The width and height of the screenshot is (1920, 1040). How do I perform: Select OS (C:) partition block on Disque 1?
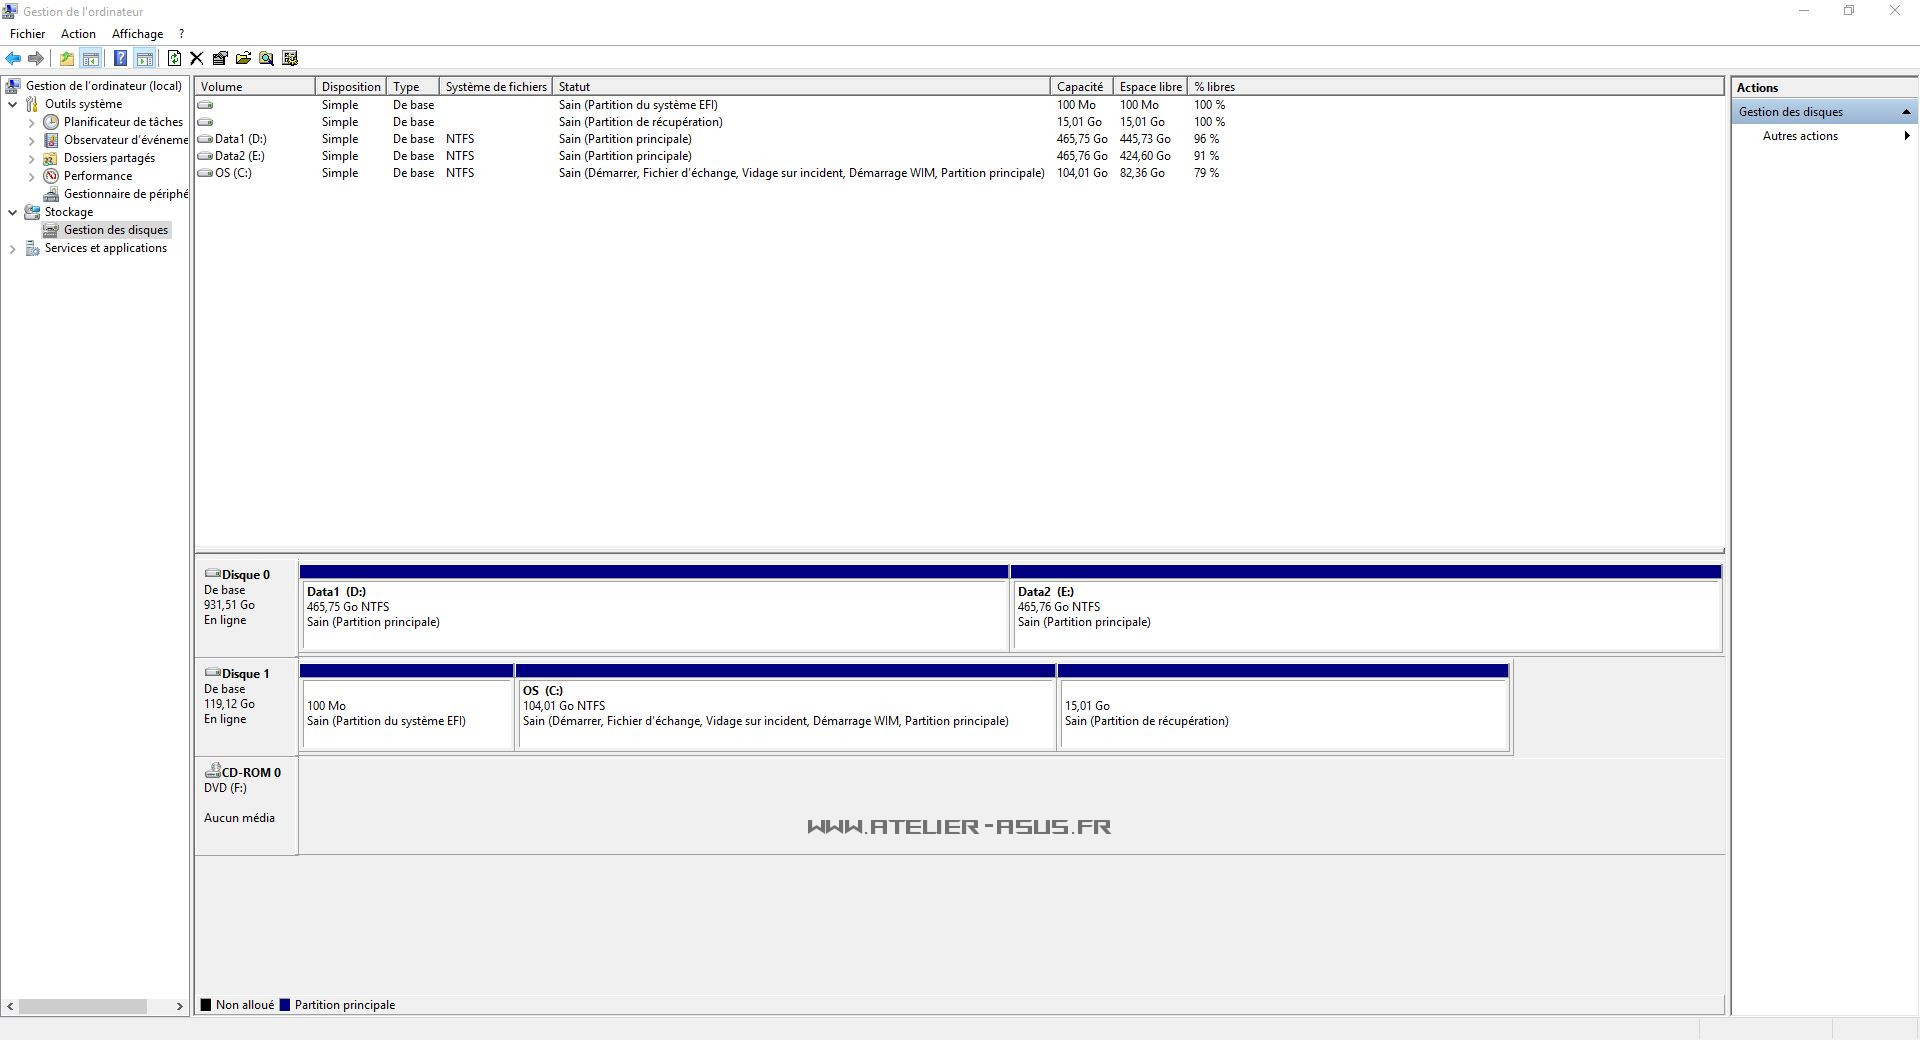click(x=786, y=707)
